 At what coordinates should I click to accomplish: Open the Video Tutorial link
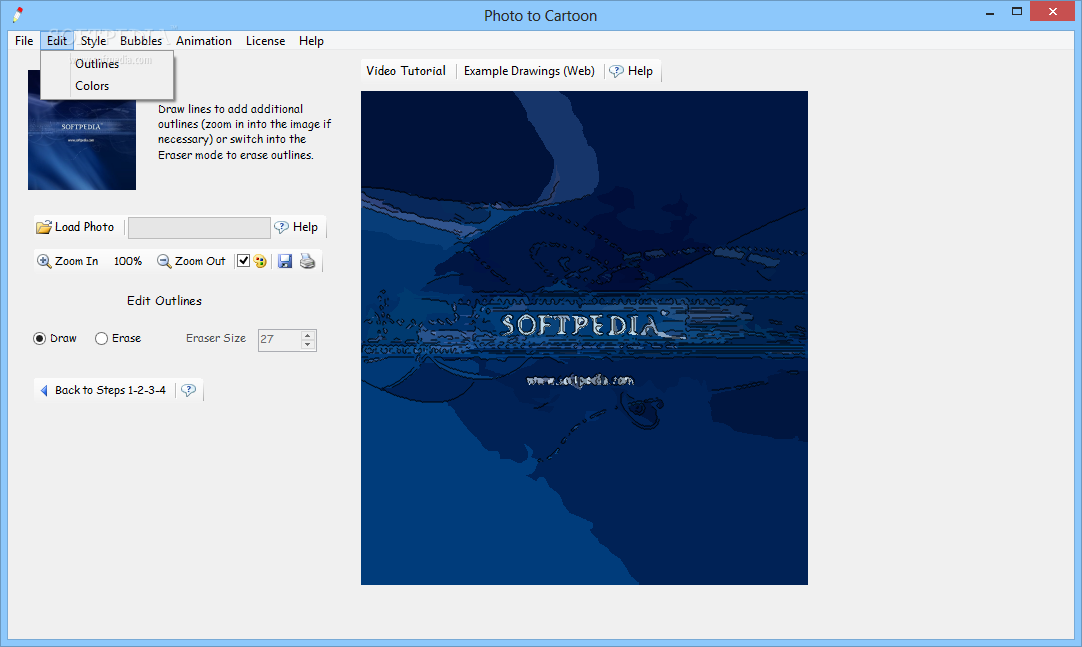[x=406, y=71]
